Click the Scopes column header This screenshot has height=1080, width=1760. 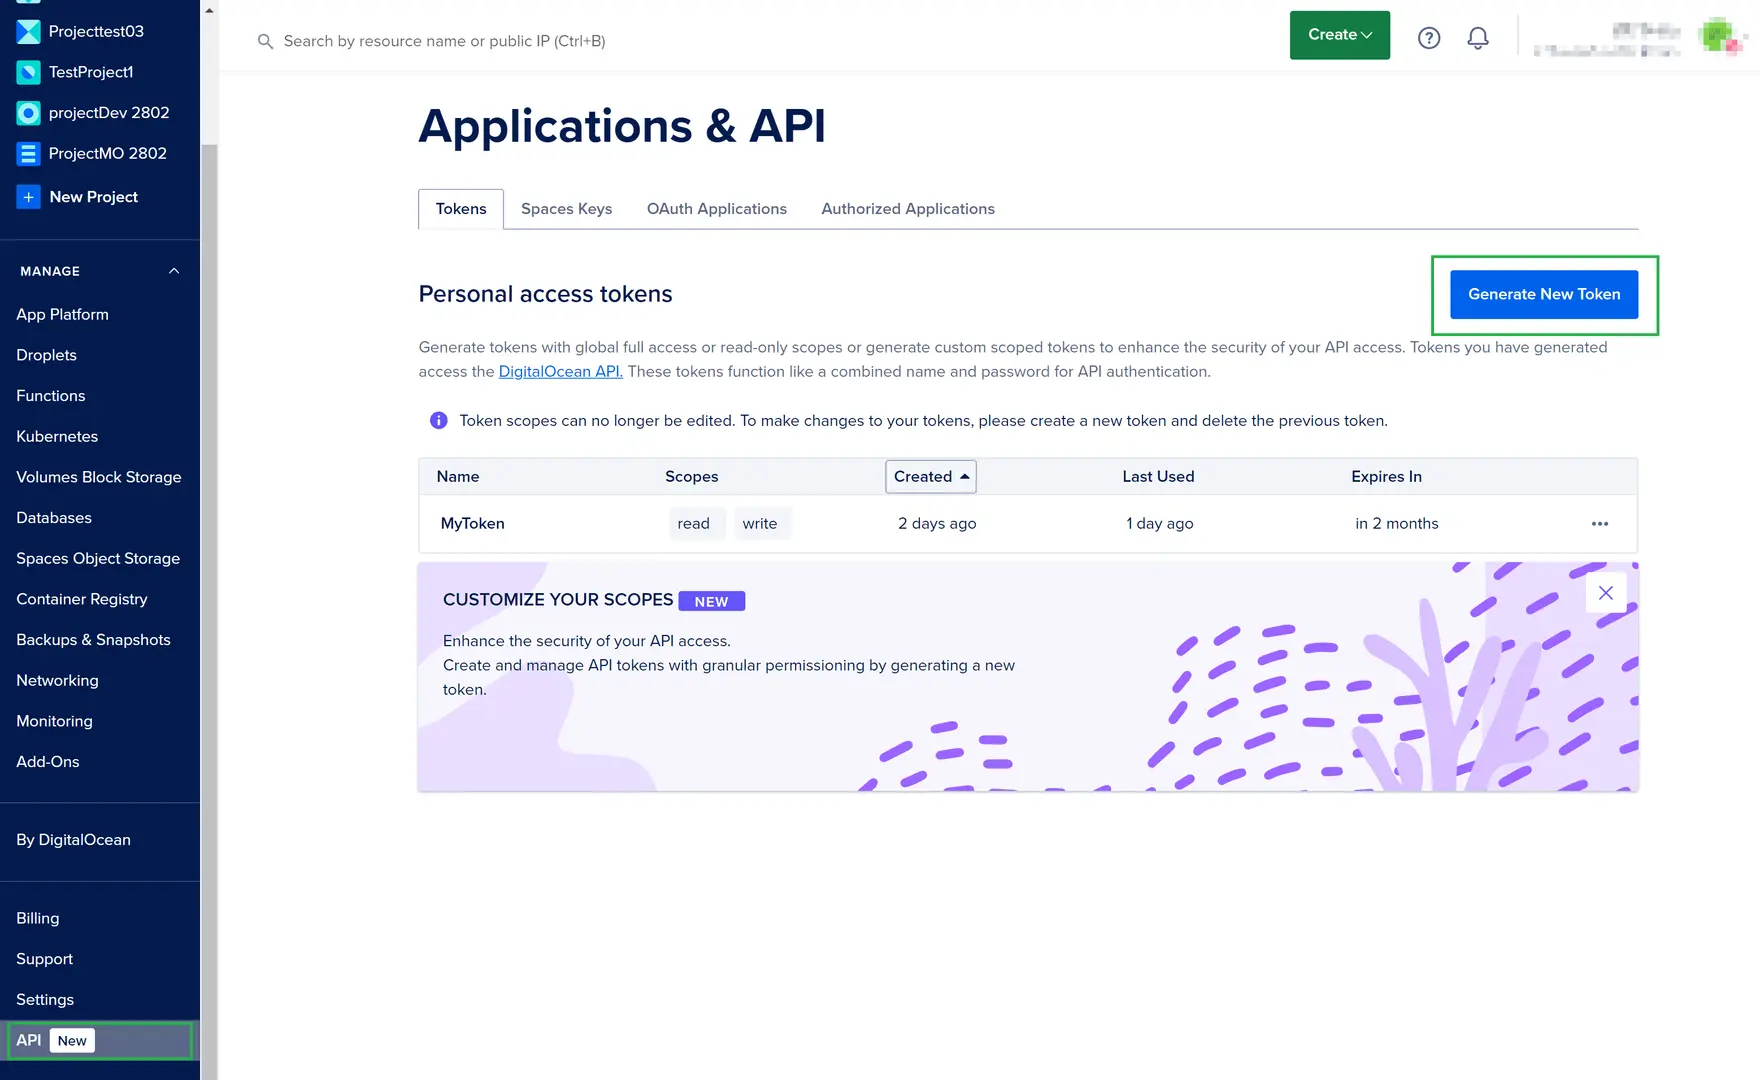[x=691, y=477]
